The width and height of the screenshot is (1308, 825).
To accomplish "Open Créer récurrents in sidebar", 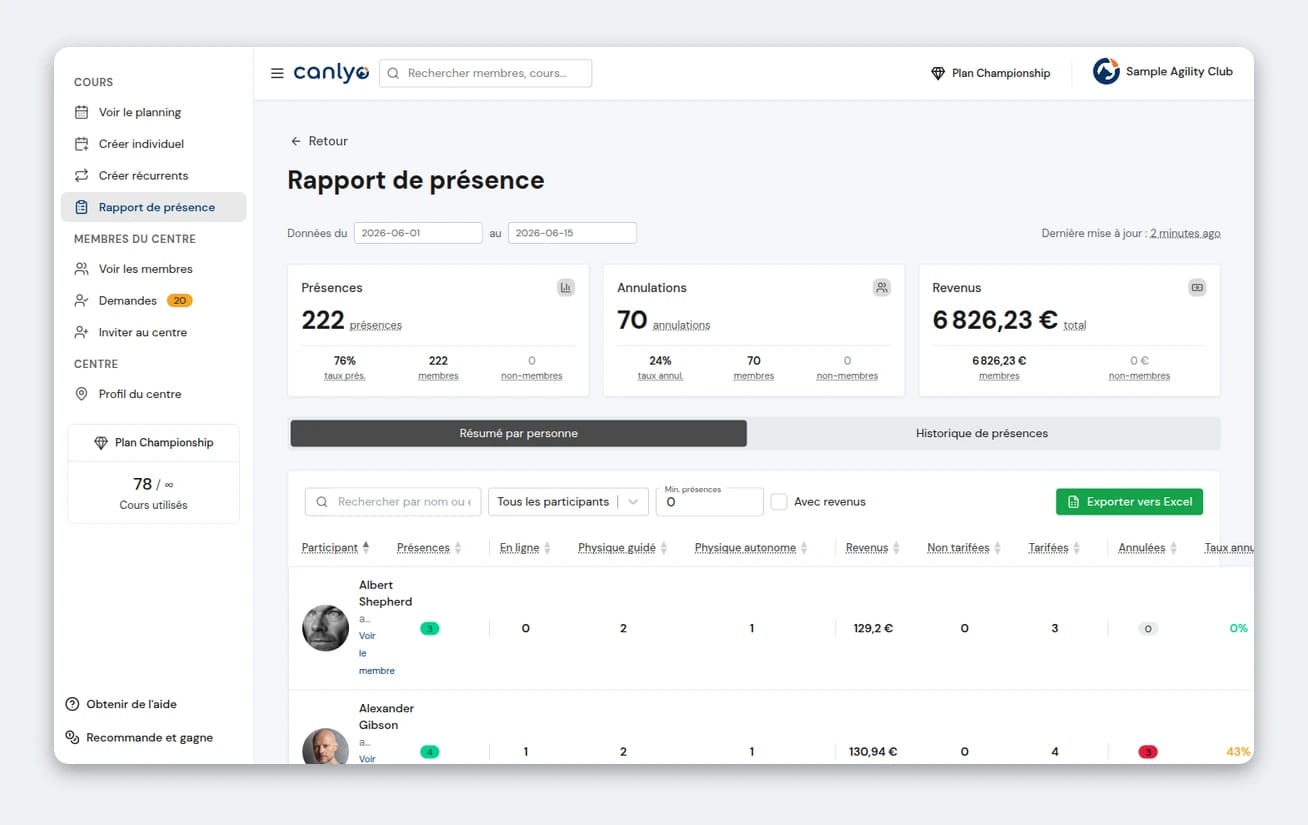I will click(153, 175).
